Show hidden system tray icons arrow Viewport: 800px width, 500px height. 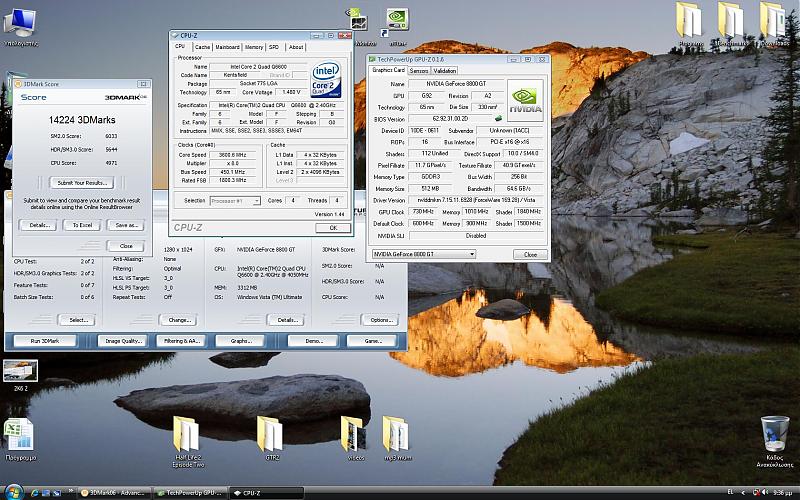(x=743, y=493)
